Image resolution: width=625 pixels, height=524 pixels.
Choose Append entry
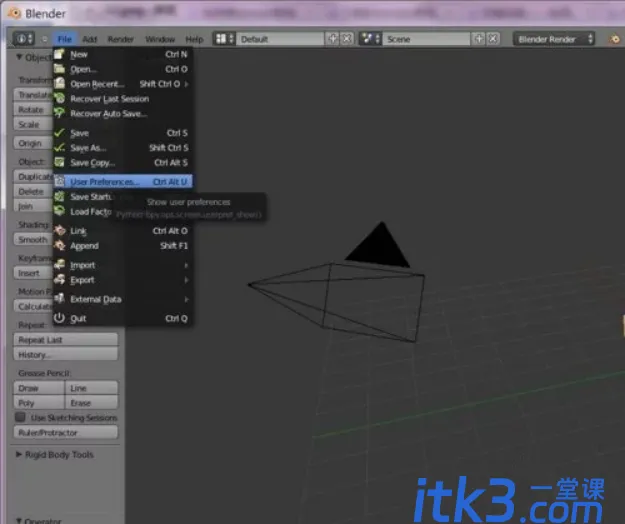click(123, 246)
